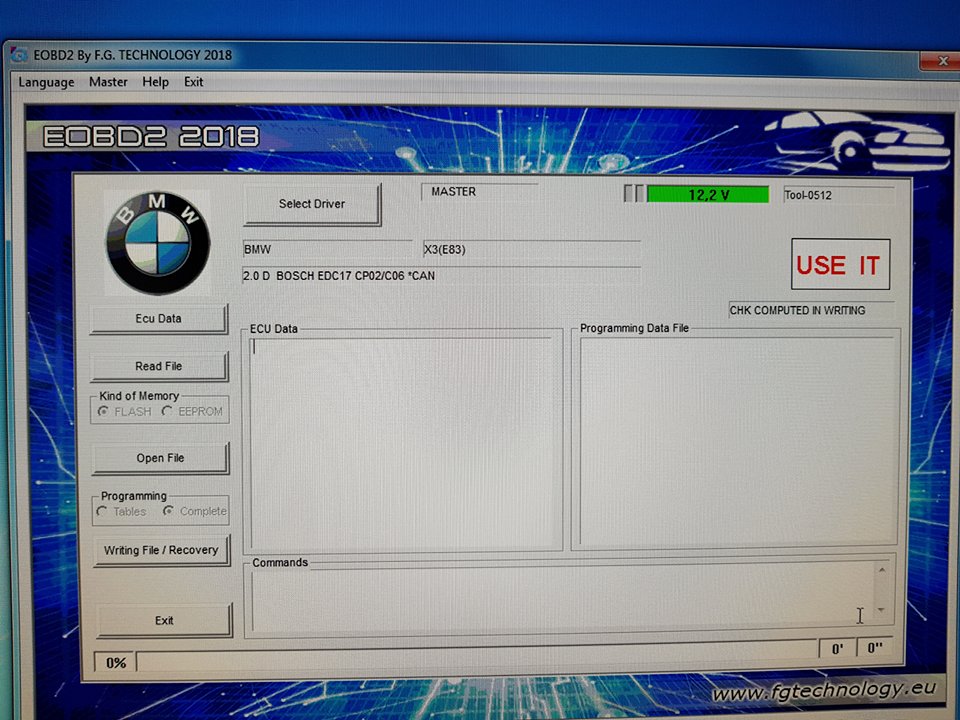This screenshot has height=720, width=960.
Task: Click the Exit button in left panel
Action: pyautogui.click(x=164, y=620)
